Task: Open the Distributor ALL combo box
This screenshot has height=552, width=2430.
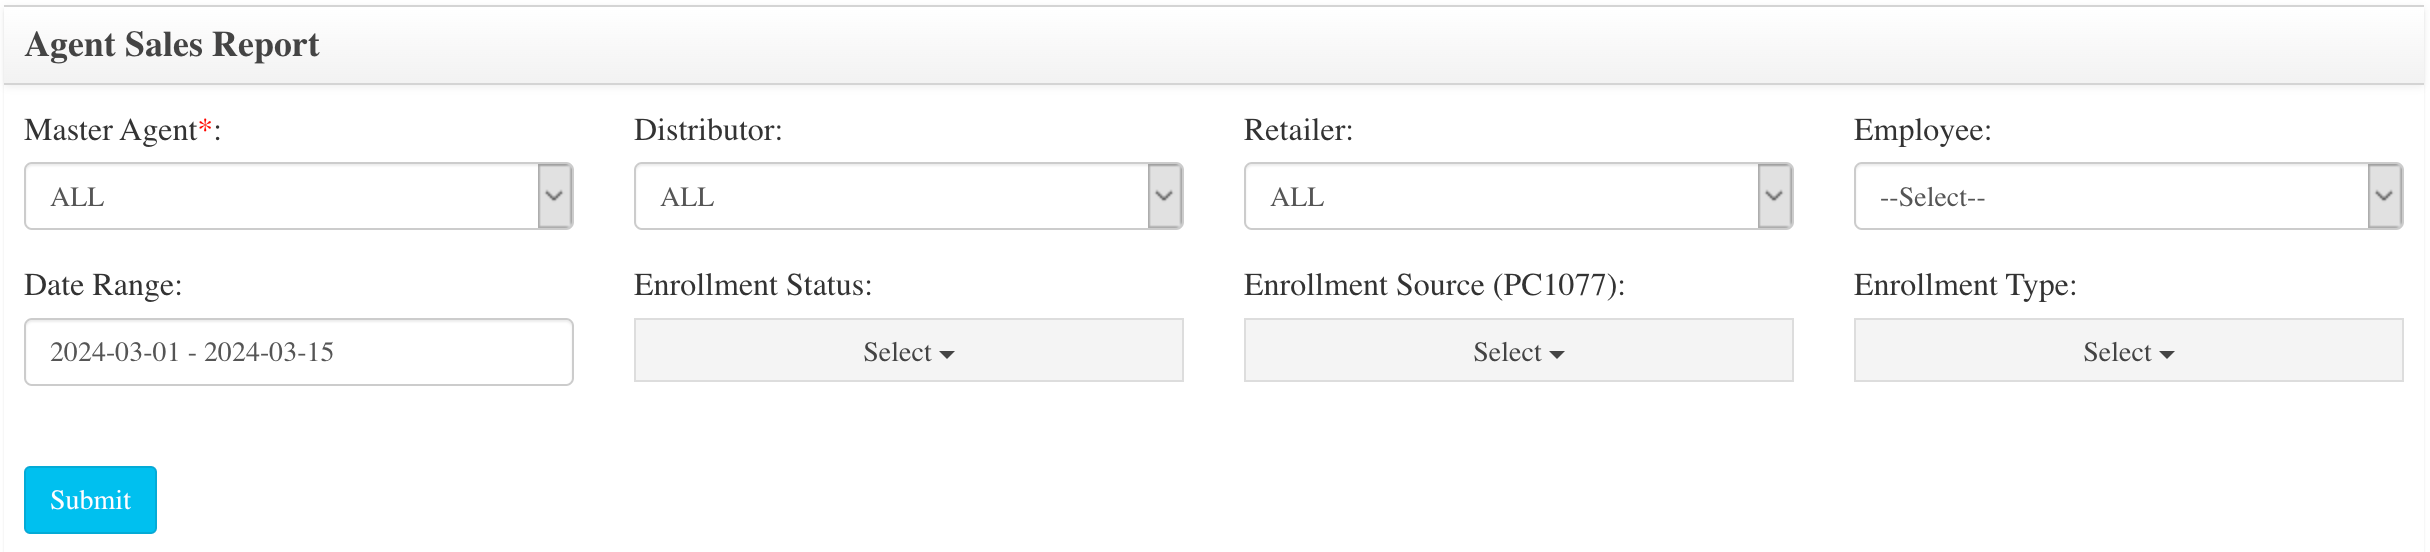Action: pos(909,196)
